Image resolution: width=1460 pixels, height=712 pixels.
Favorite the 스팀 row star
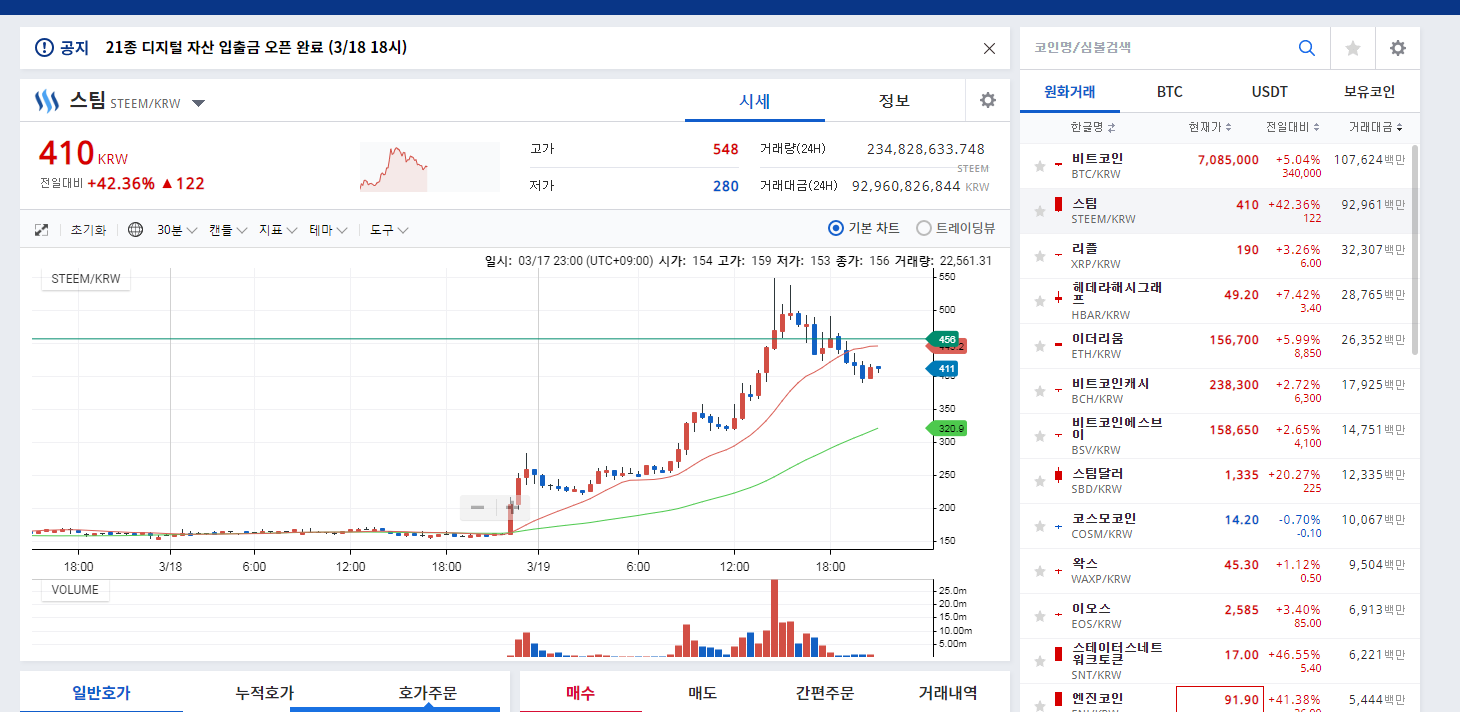coord(1040,211)
